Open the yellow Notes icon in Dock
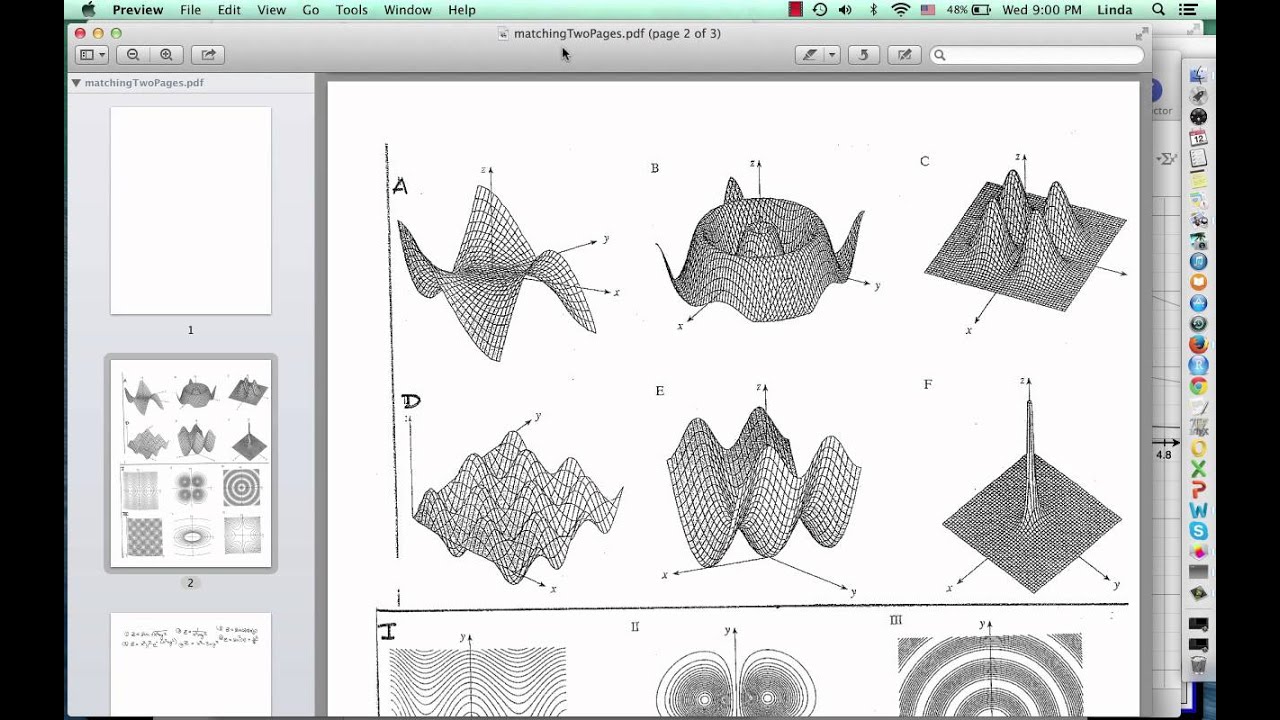The image size is (1280, 720). click(1198, 180)
